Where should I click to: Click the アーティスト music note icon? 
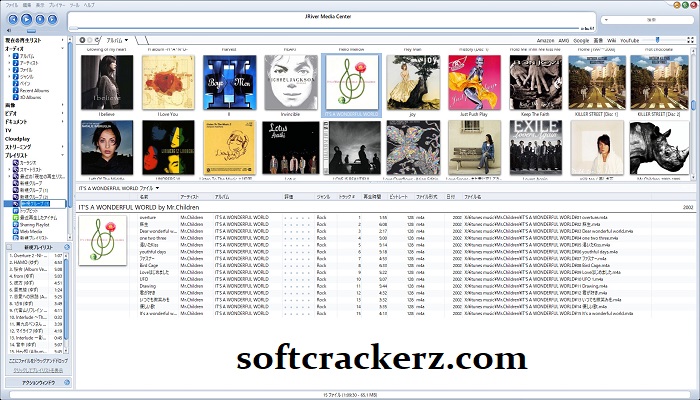16,63
